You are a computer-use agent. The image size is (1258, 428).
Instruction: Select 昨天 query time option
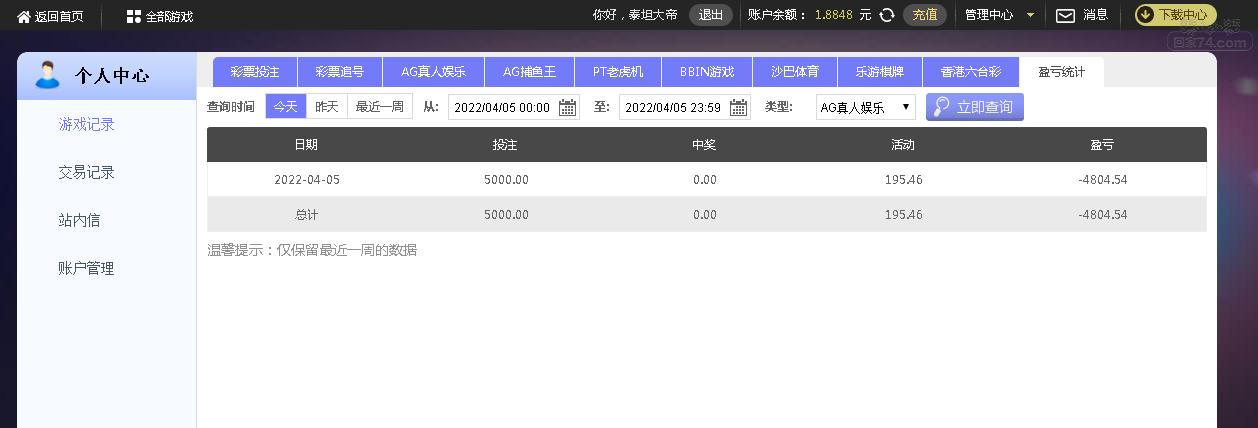(327, 106)
